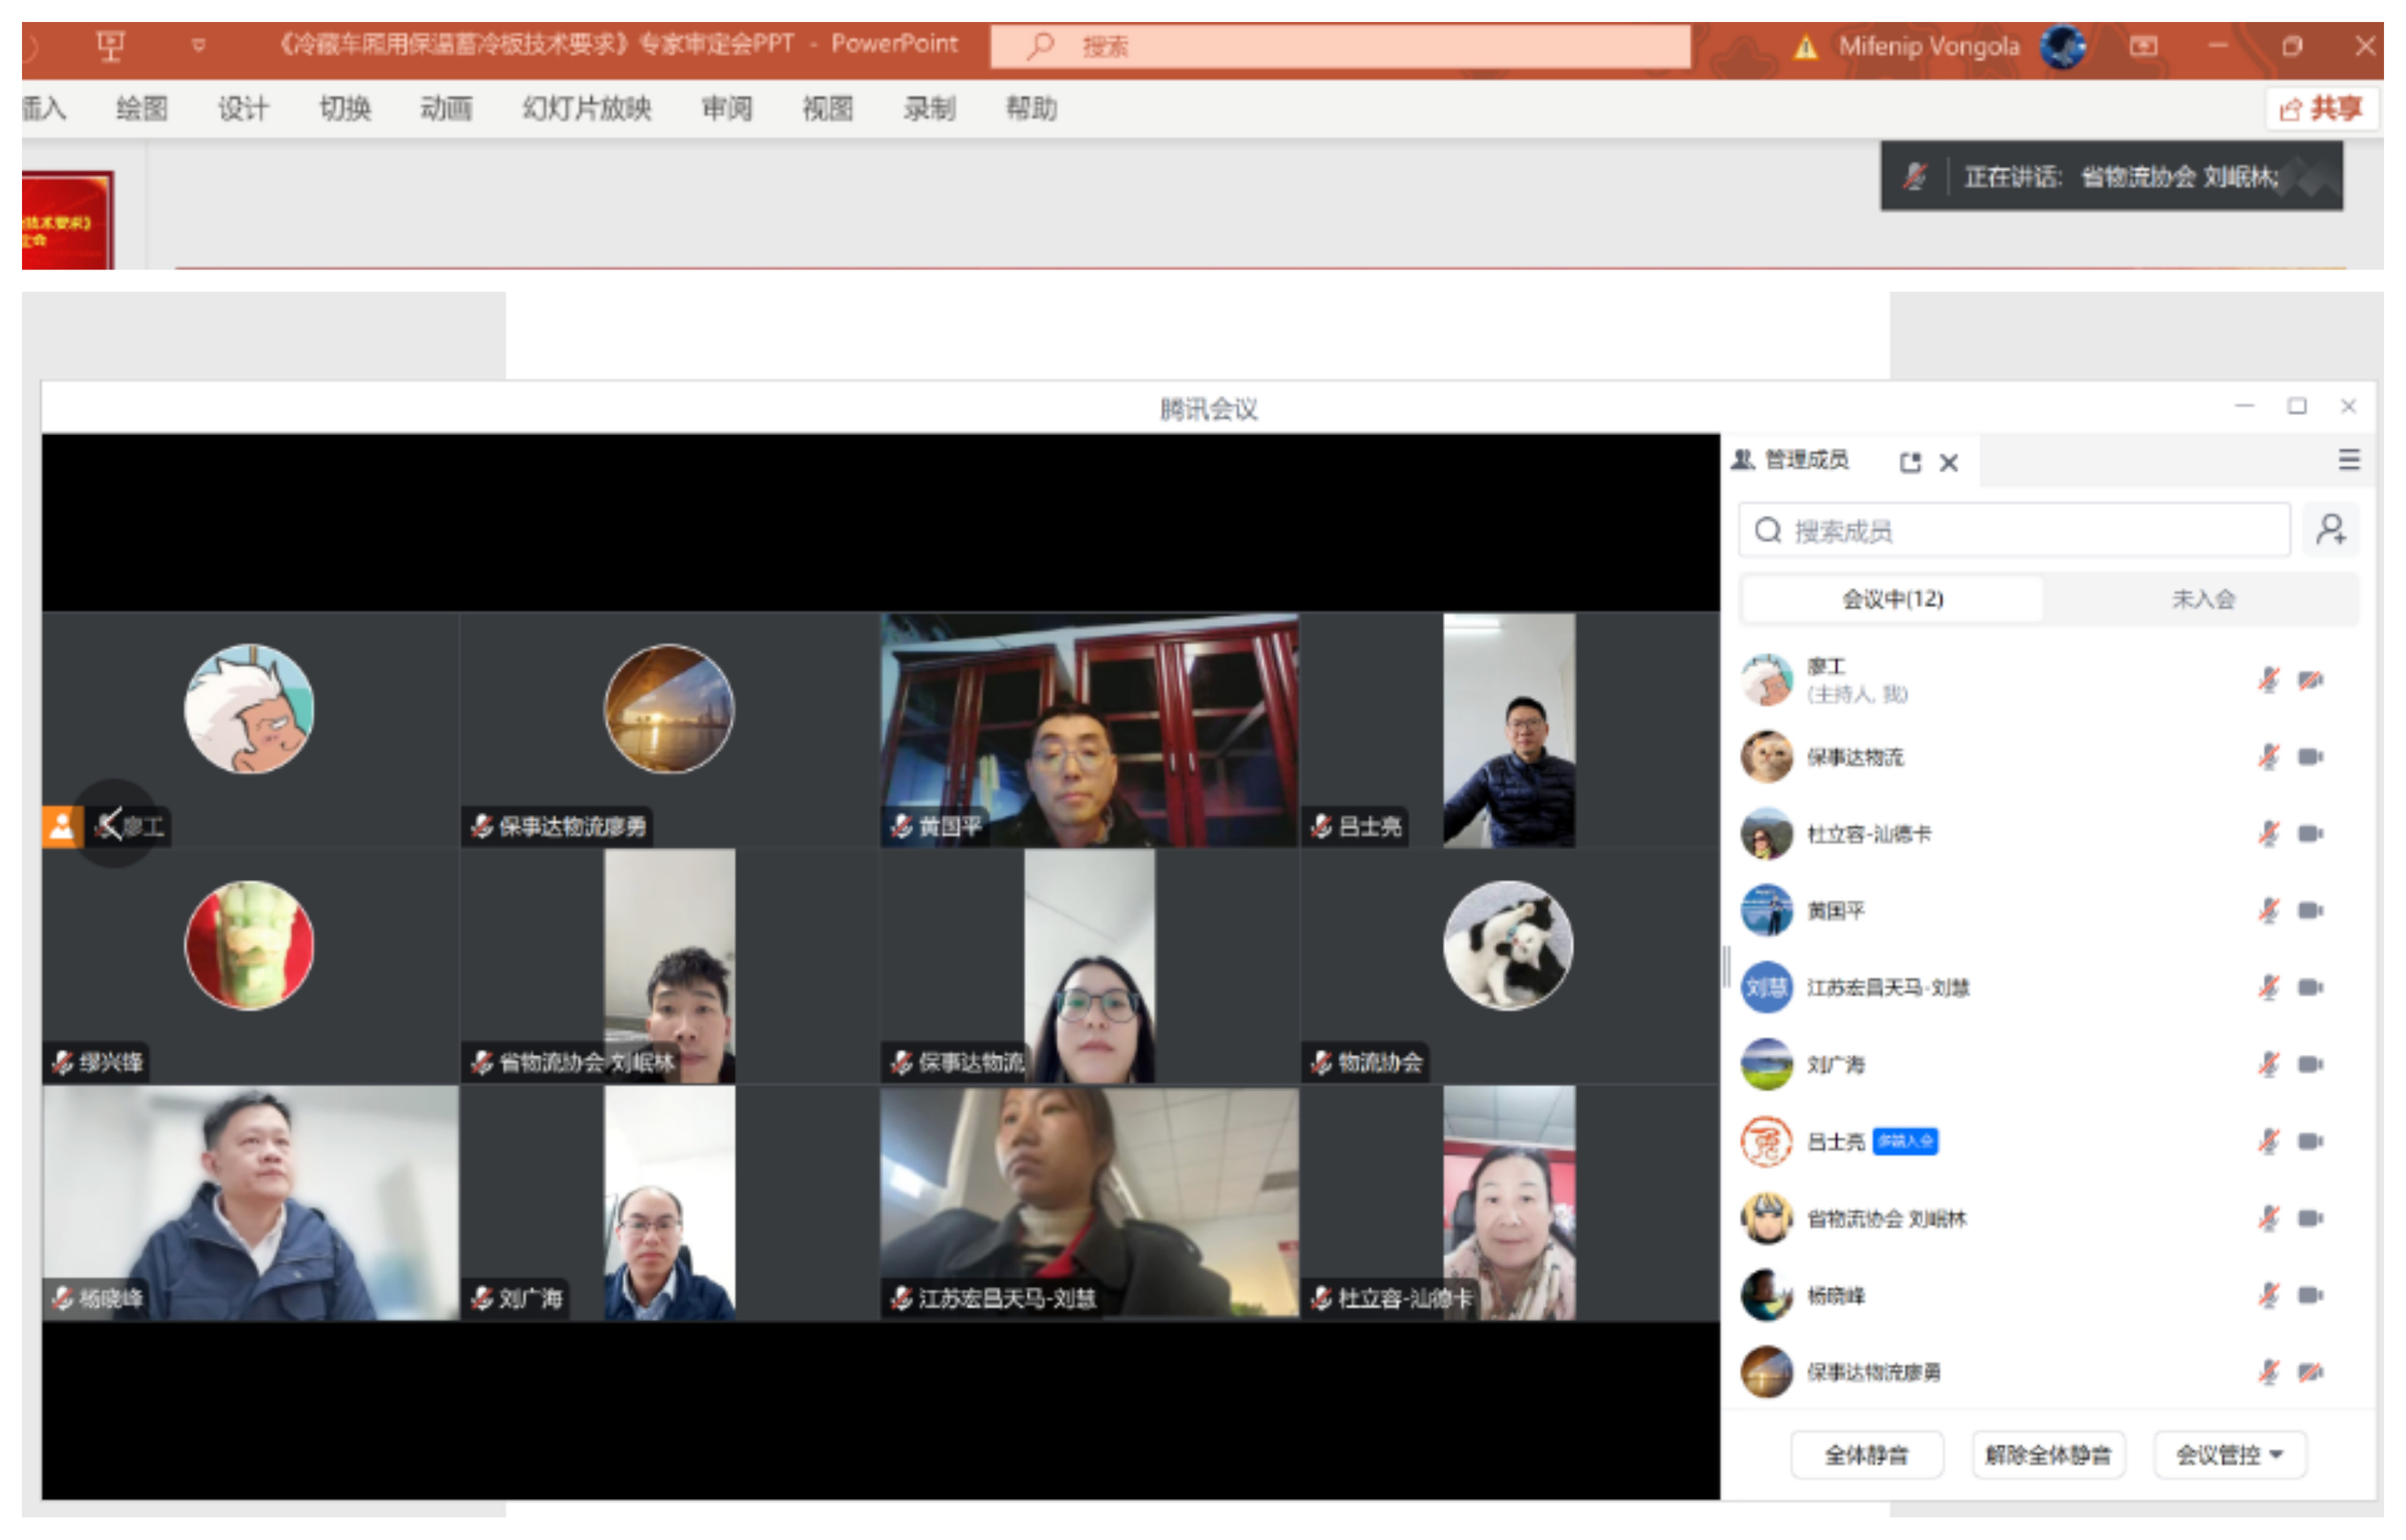Toggle microphone for 杜立容-汕德卡
Viewport: 2406px width, 1540px height.
(2269, 834)
